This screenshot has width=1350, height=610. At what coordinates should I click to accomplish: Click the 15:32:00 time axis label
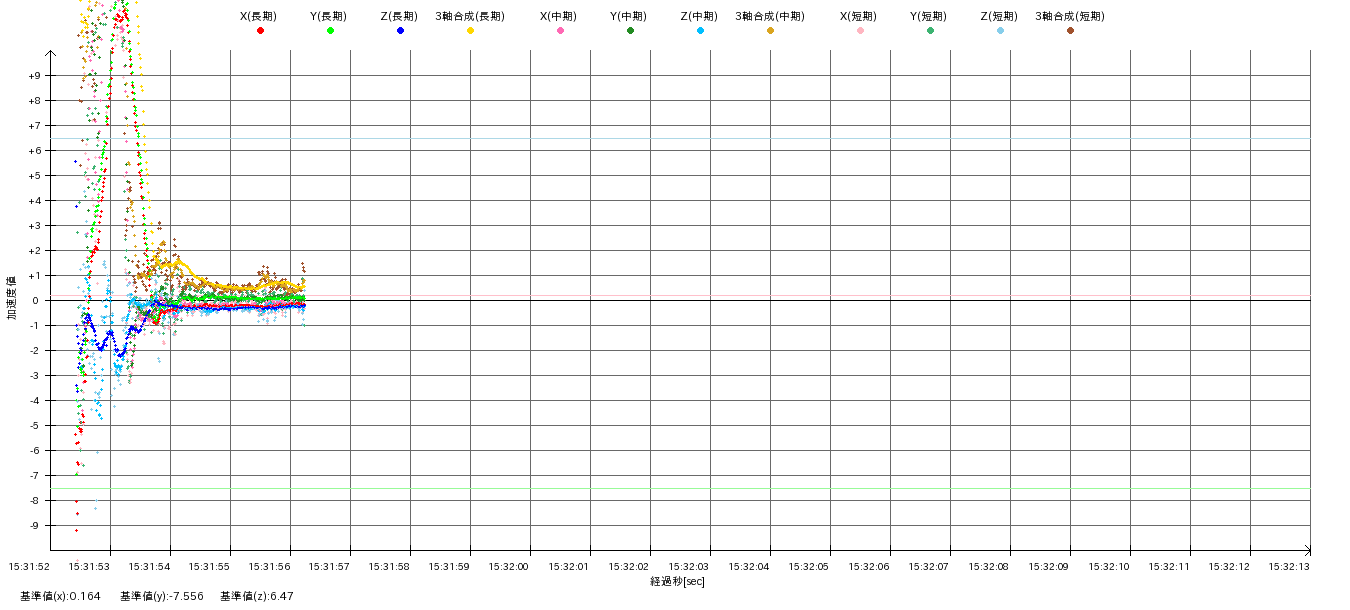pos(509,566)
